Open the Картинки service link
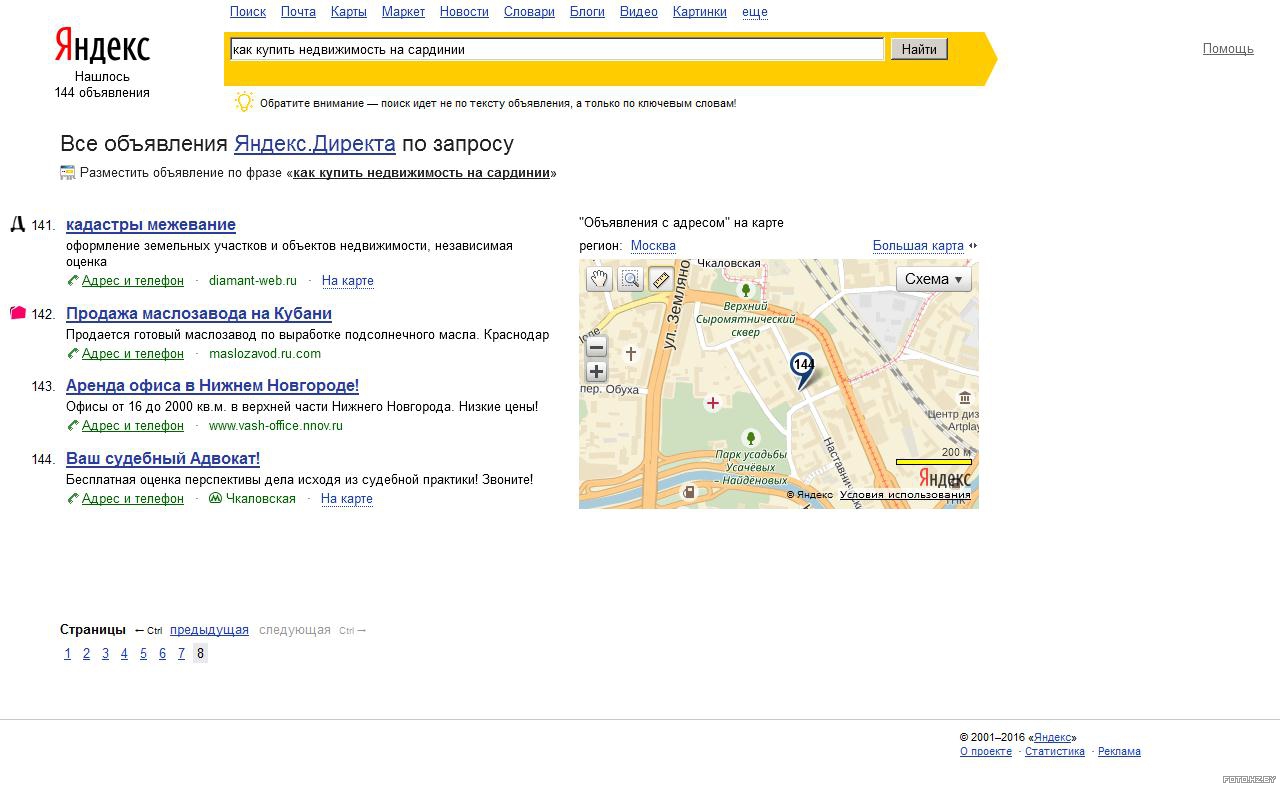 point(700,12)
